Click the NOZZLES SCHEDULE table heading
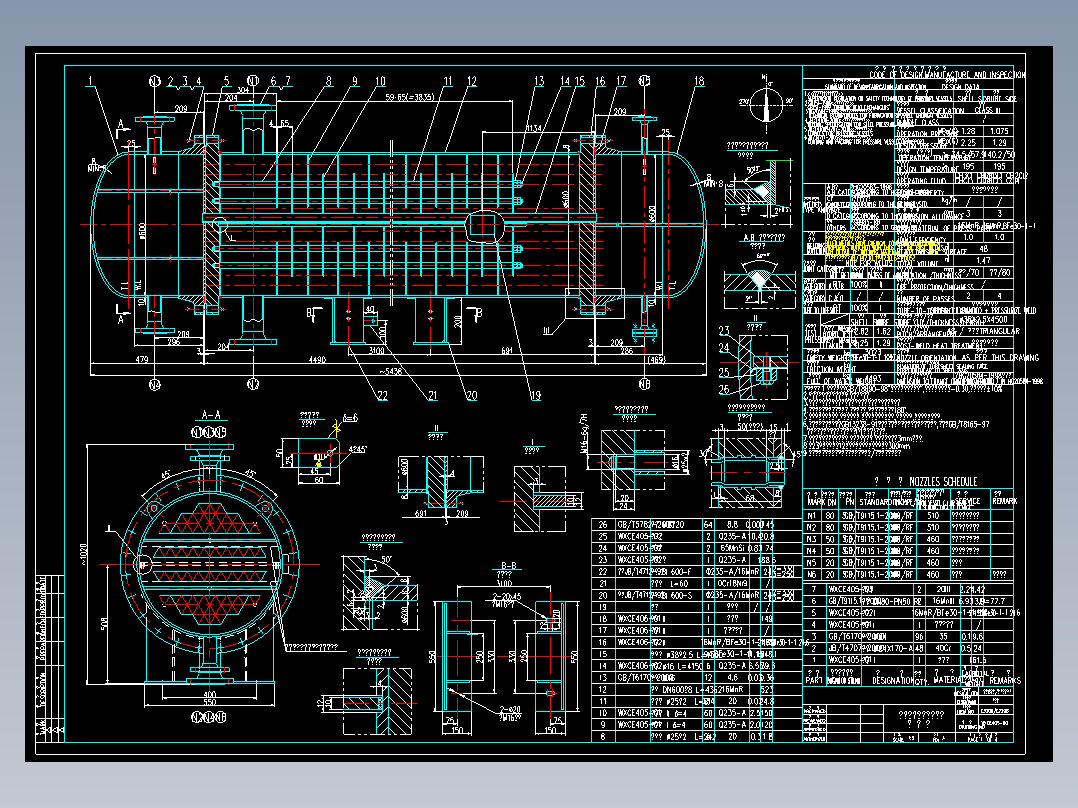The width and height of the screenshot is (1078, 808). click(925, 481)
